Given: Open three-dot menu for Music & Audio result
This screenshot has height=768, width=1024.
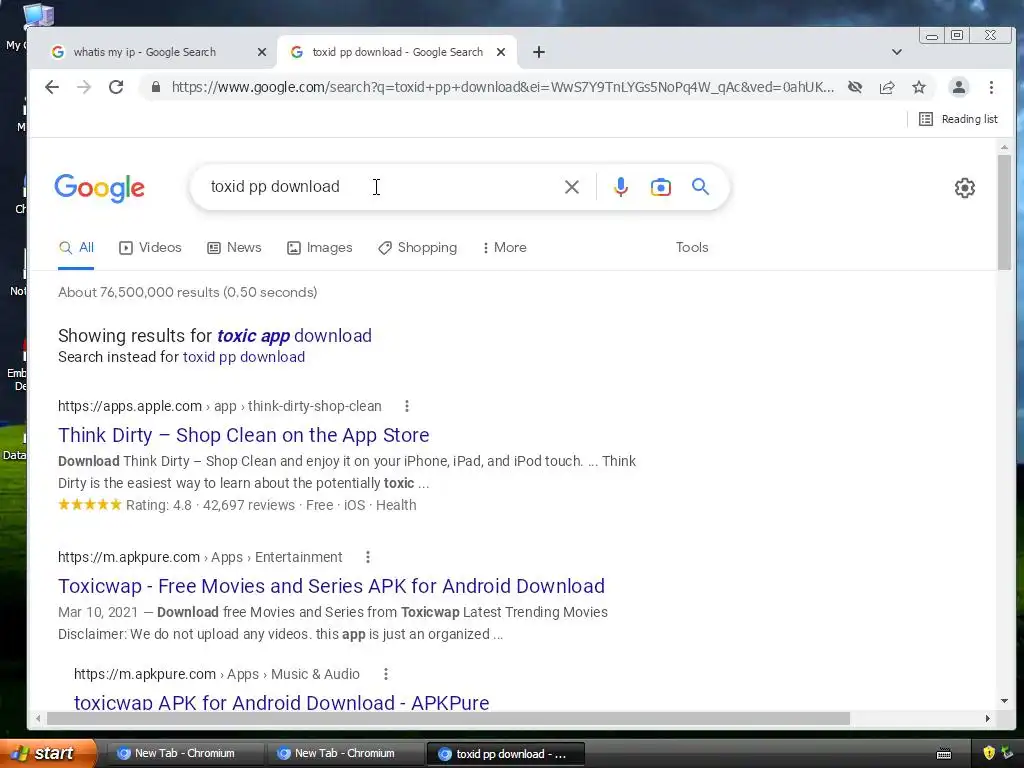Looking at the screenshot, I should coord(386,674).
